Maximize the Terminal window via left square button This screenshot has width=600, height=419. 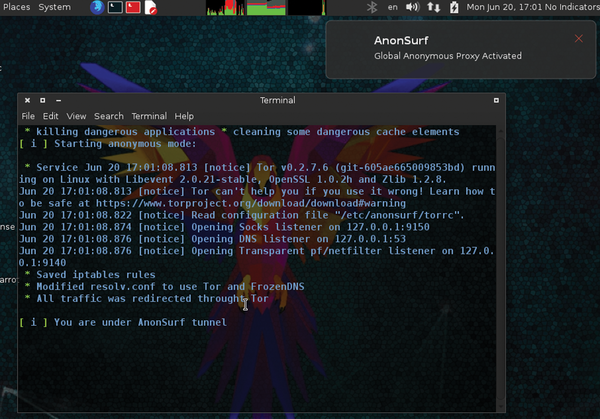click(x=42, y=100)
